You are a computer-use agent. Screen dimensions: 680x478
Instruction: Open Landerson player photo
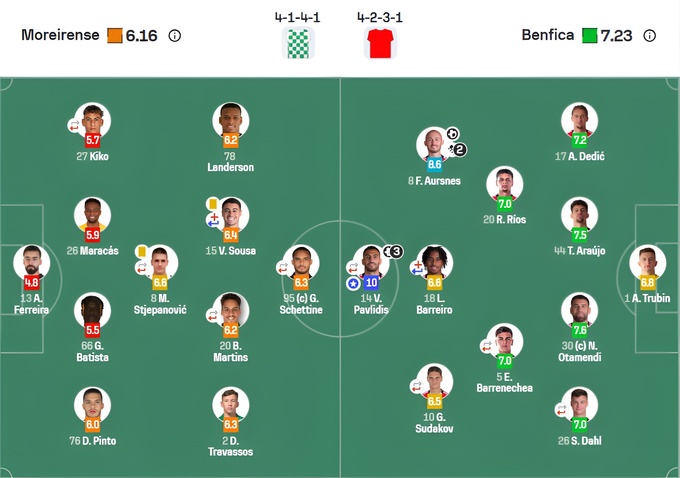(231, 120)
